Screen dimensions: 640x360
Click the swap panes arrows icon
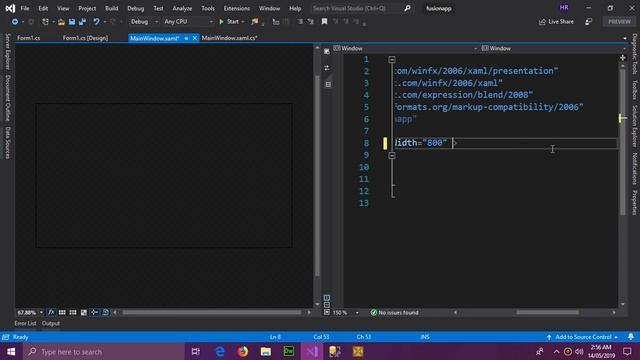tap(327, 68)
